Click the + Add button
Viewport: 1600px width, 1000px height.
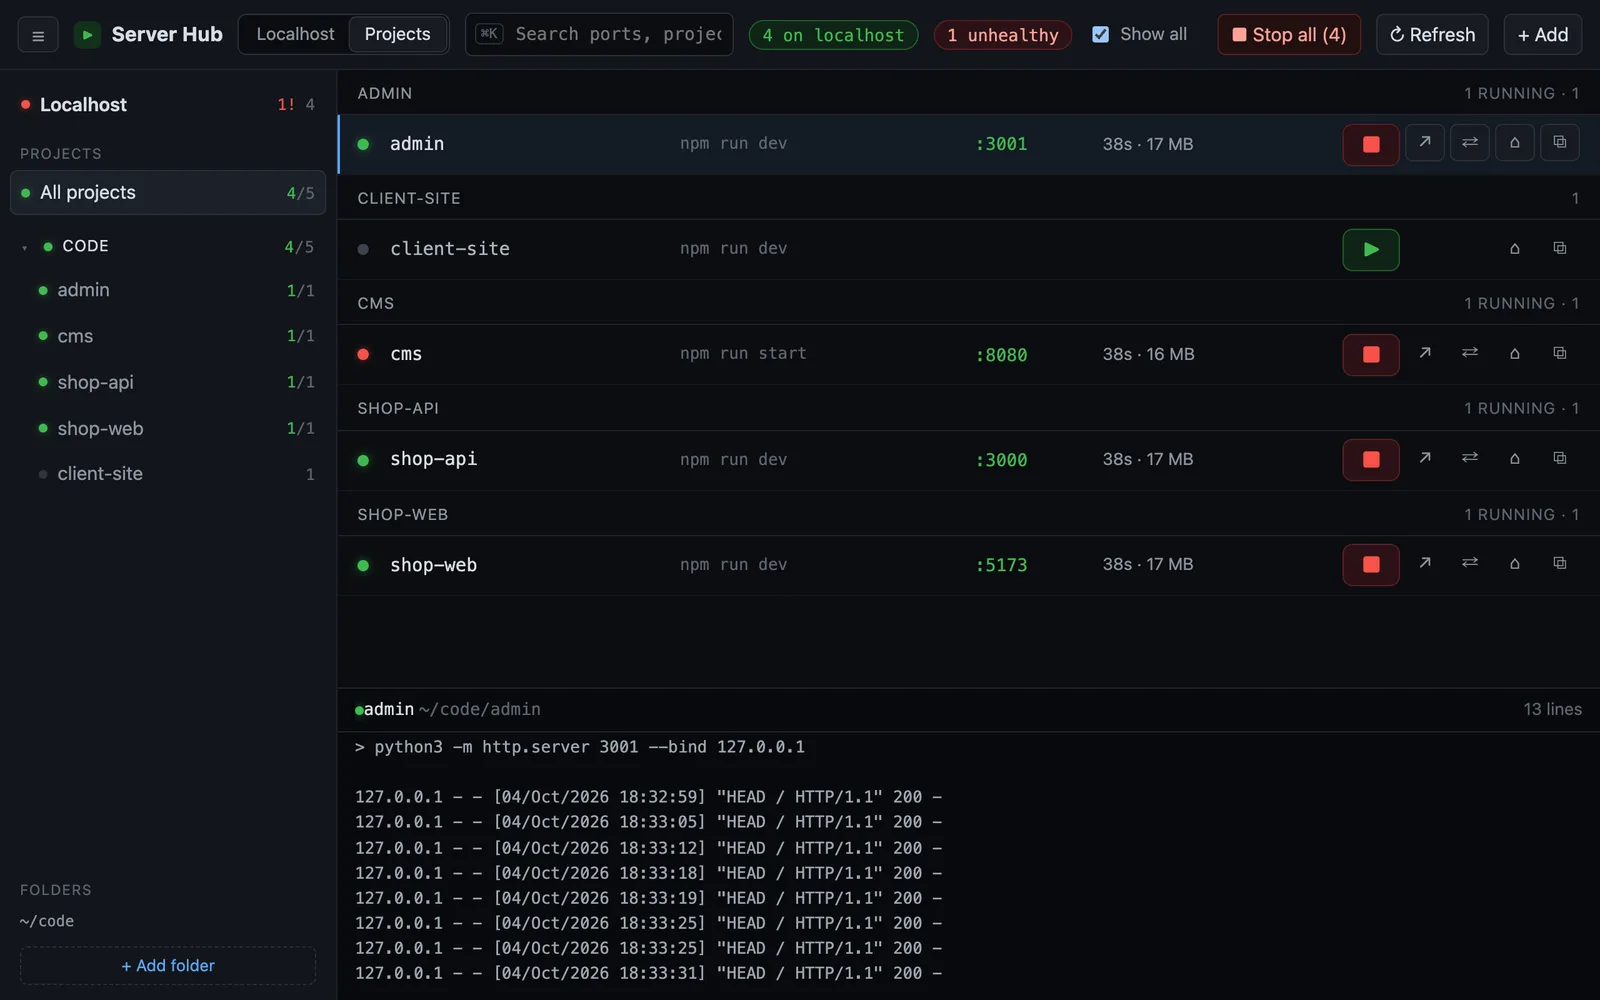click(1542, 35)
